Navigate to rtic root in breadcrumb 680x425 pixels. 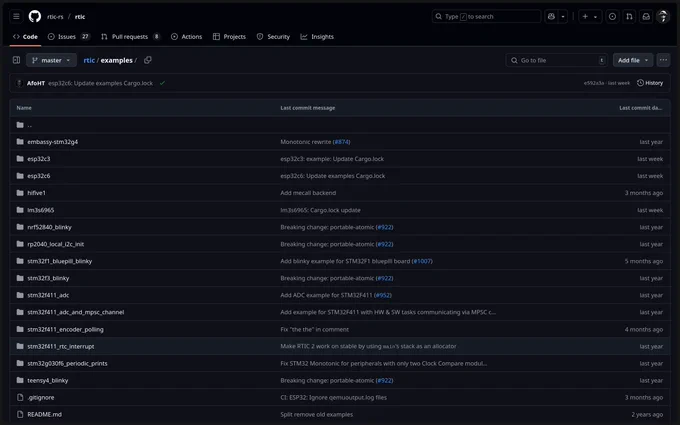pos(89,60)
